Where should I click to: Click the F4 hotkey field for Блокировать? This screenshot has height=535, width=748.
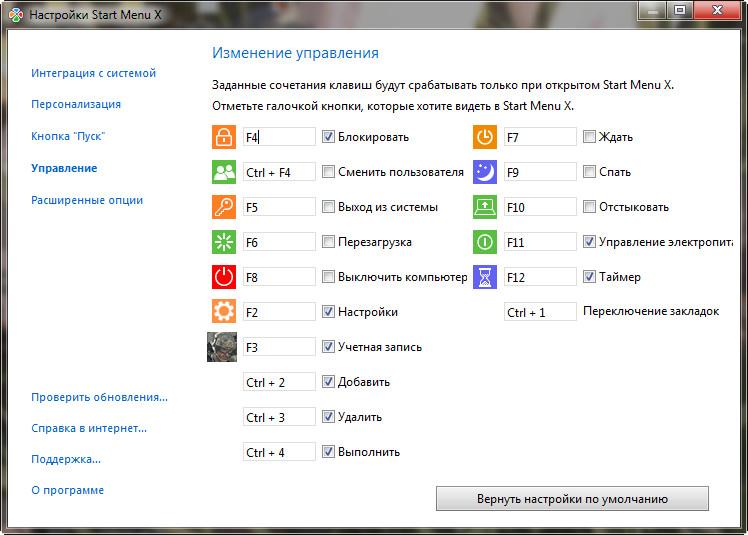coord(279,137)
